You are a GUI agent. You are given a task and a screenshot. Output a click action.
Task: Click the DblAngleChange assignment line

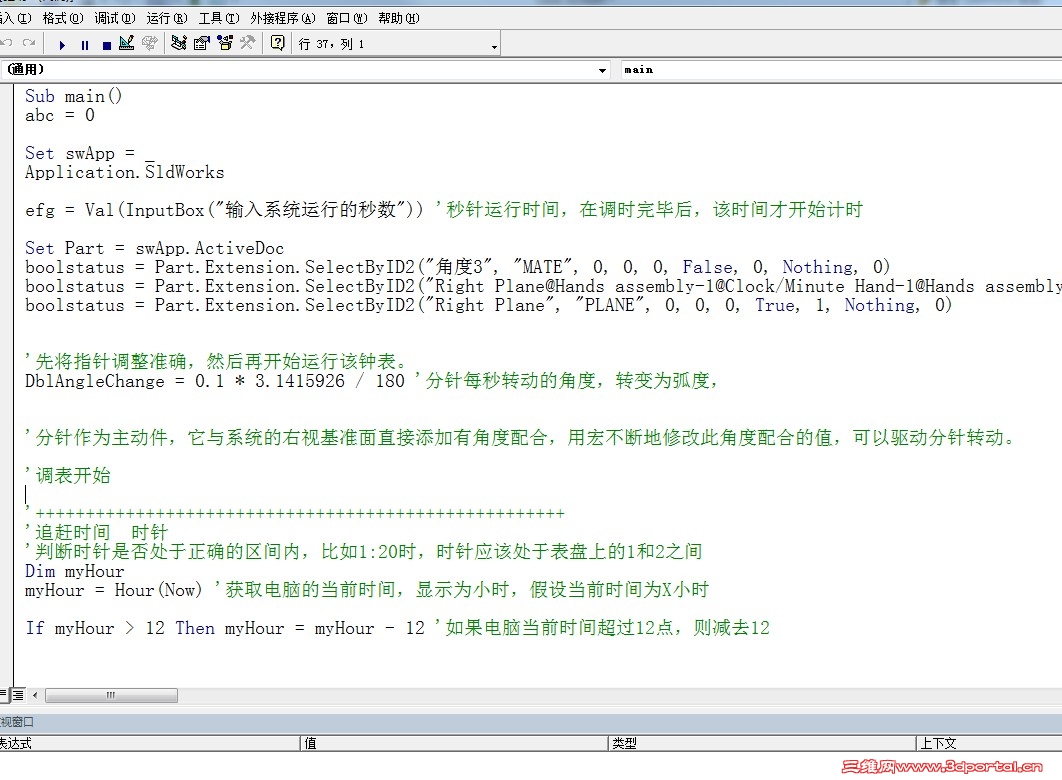tap(371, 381)
